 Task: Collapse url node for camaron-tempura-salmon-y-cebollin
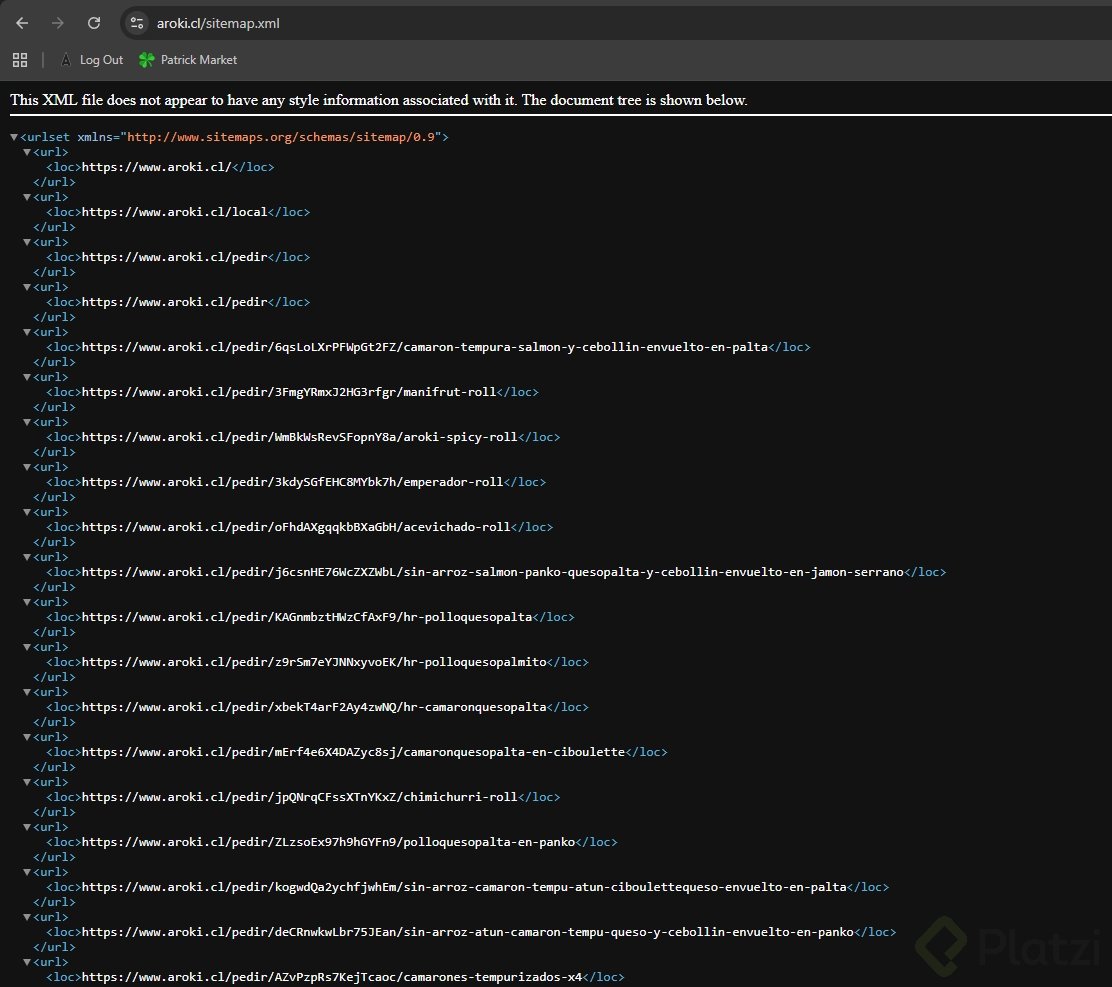[x=27, y=332]
